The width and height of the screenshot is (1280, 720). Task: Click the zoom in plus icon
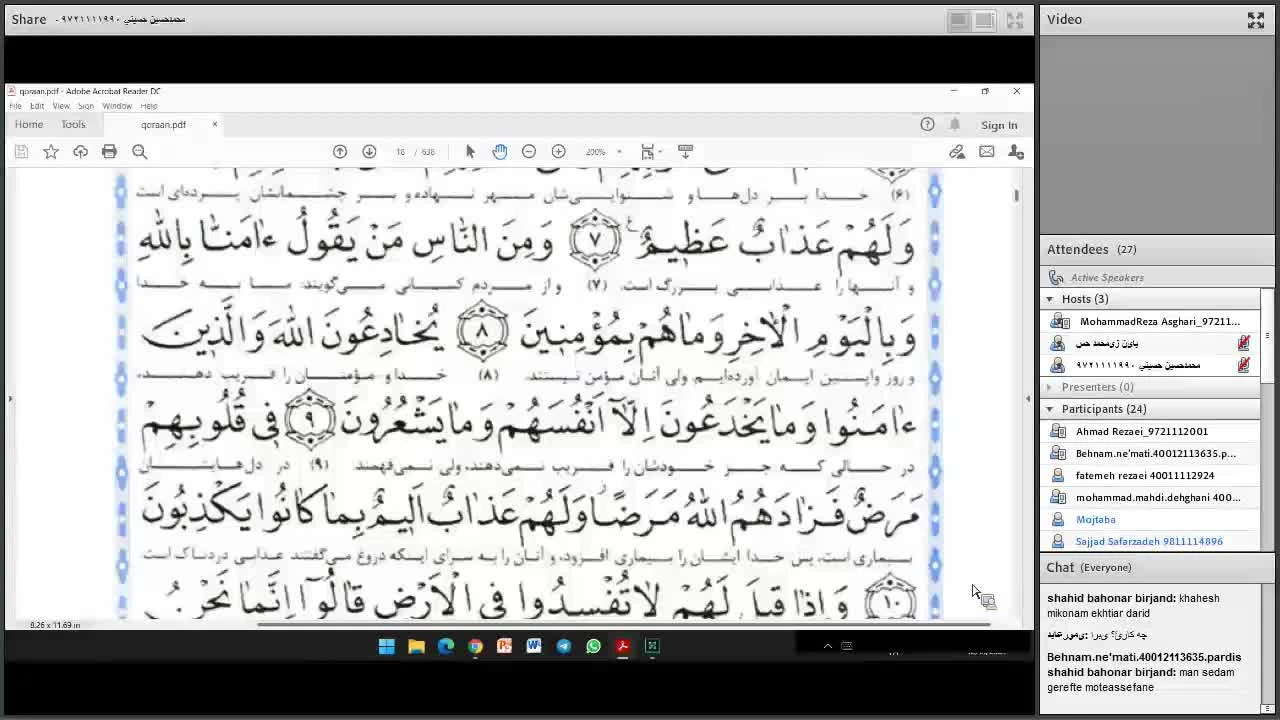tap(558, 151)
